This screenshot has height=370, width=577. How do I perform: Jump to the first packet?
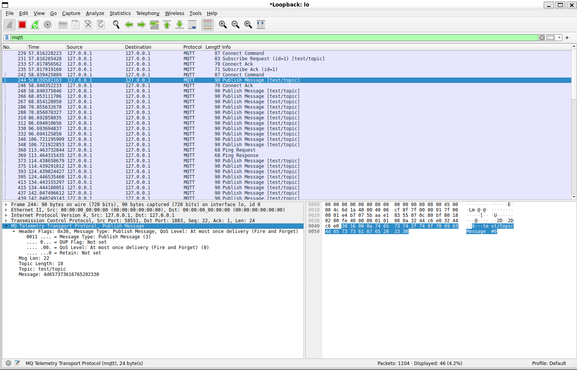167,25
